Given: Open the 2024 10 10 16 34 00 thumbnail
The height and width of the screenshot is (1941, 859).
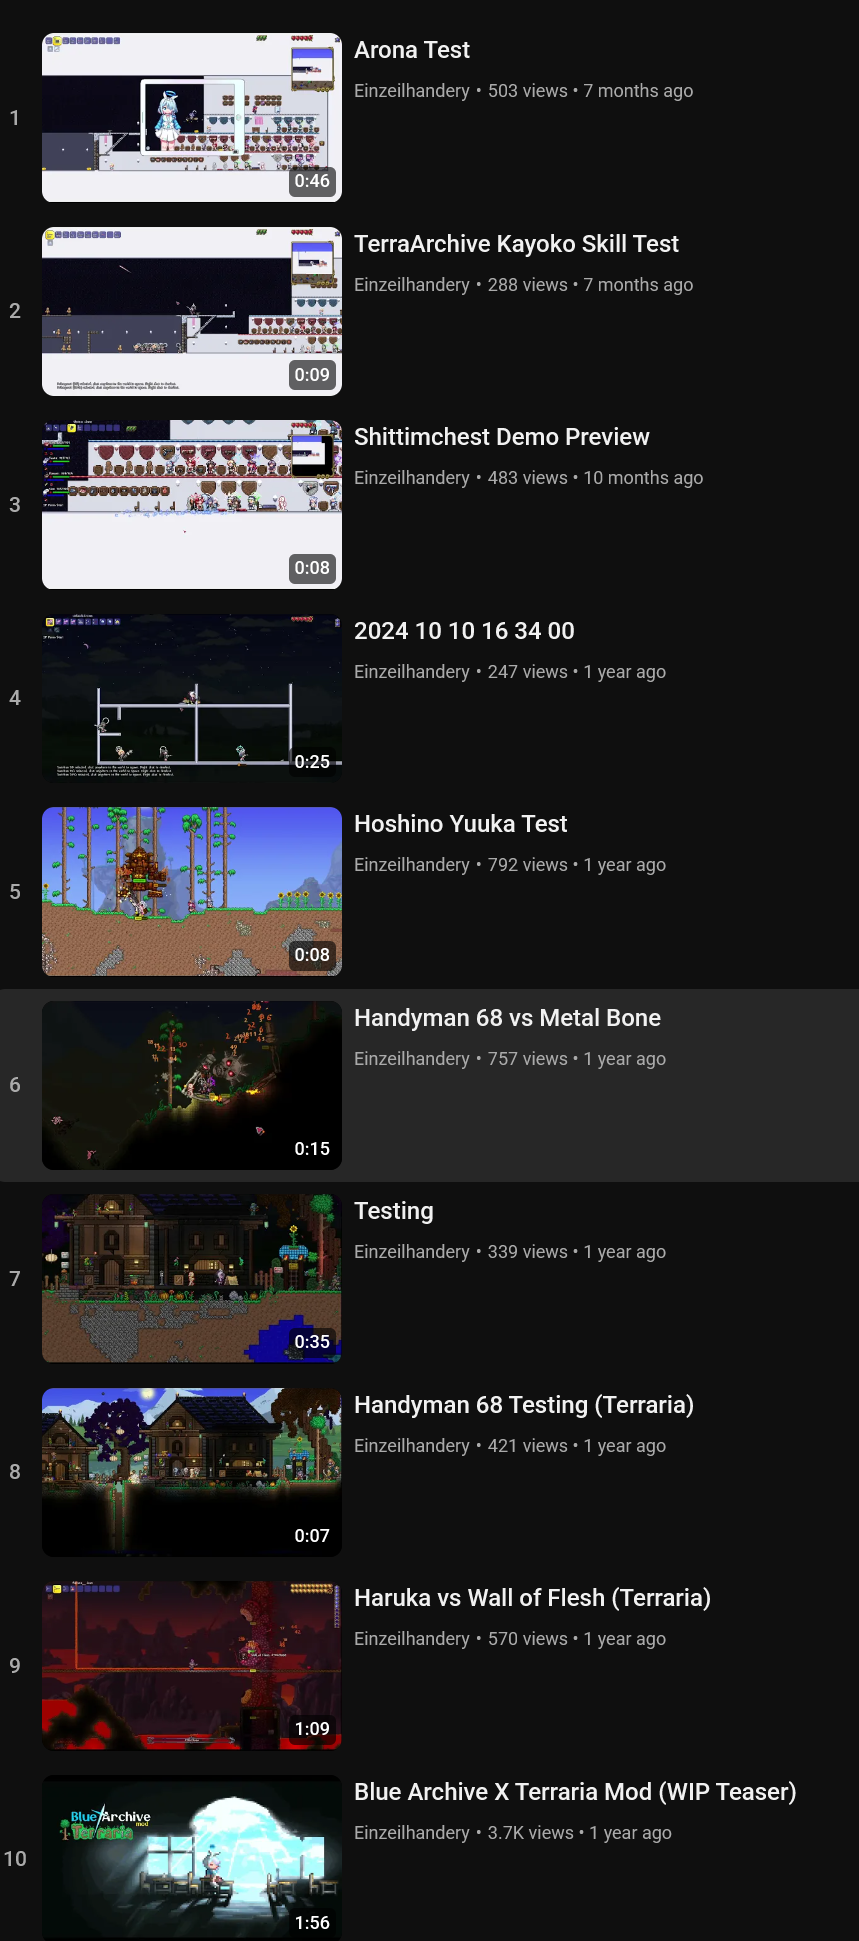Looking at the screenshot, I should 192,698.
